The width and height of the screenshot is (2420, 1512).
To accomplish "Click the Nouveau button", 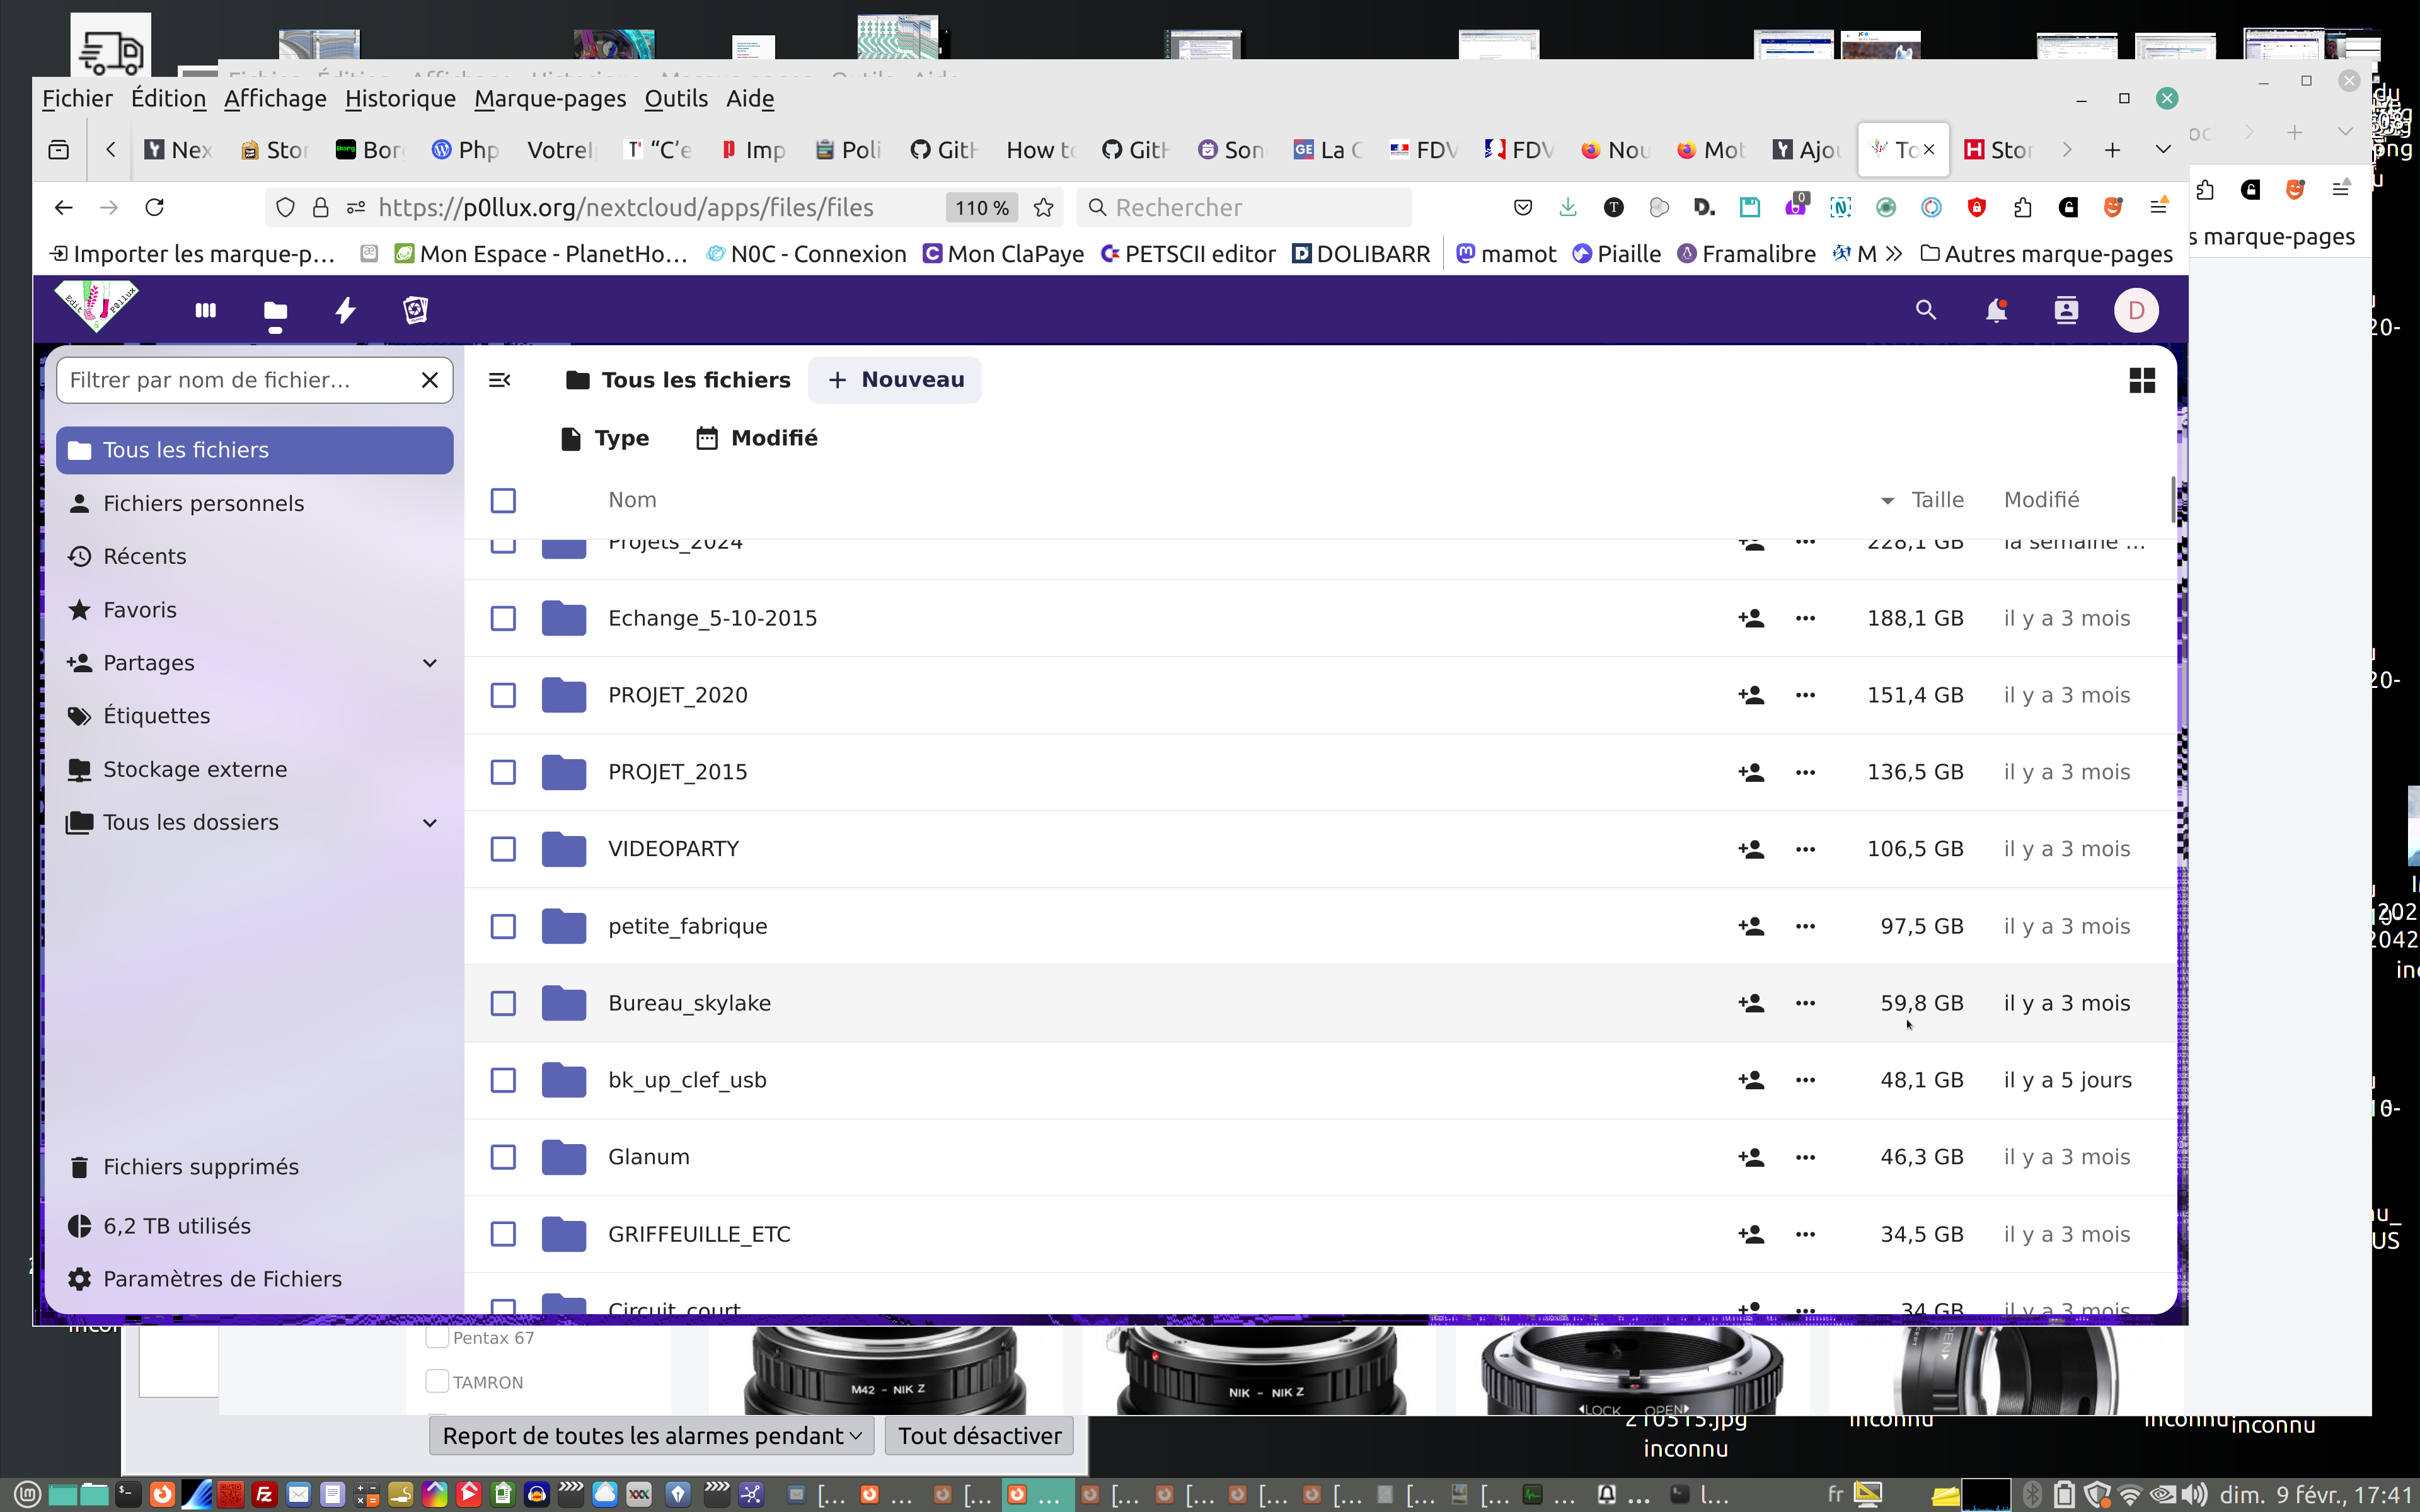I will tap(895, 380).
